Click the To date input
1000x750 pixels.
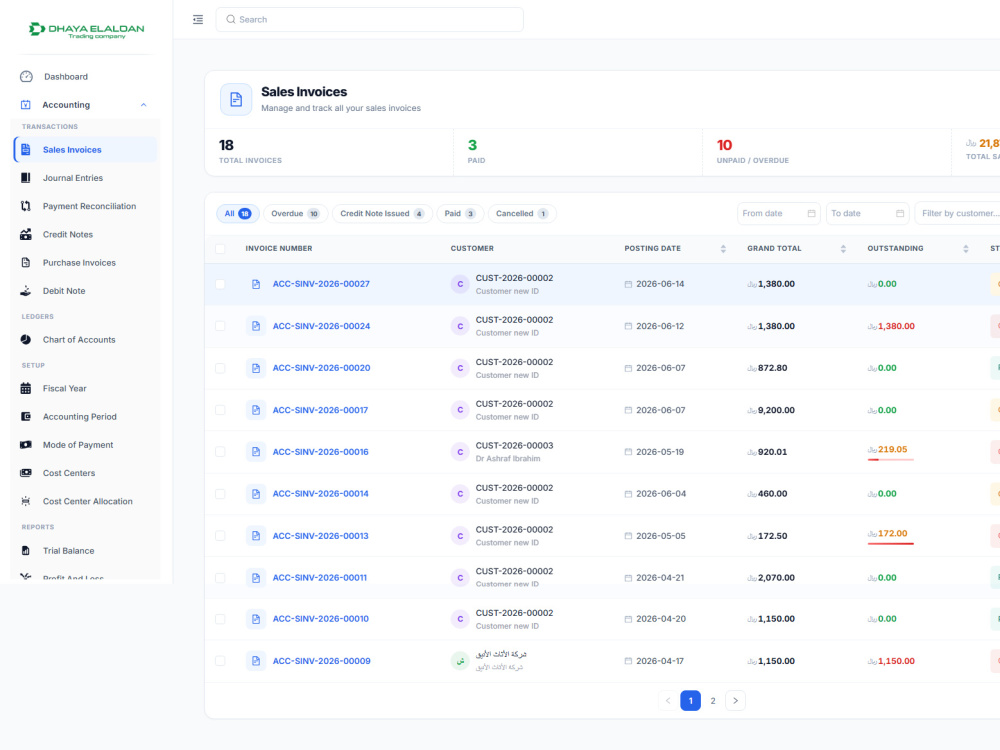point(867,214)
